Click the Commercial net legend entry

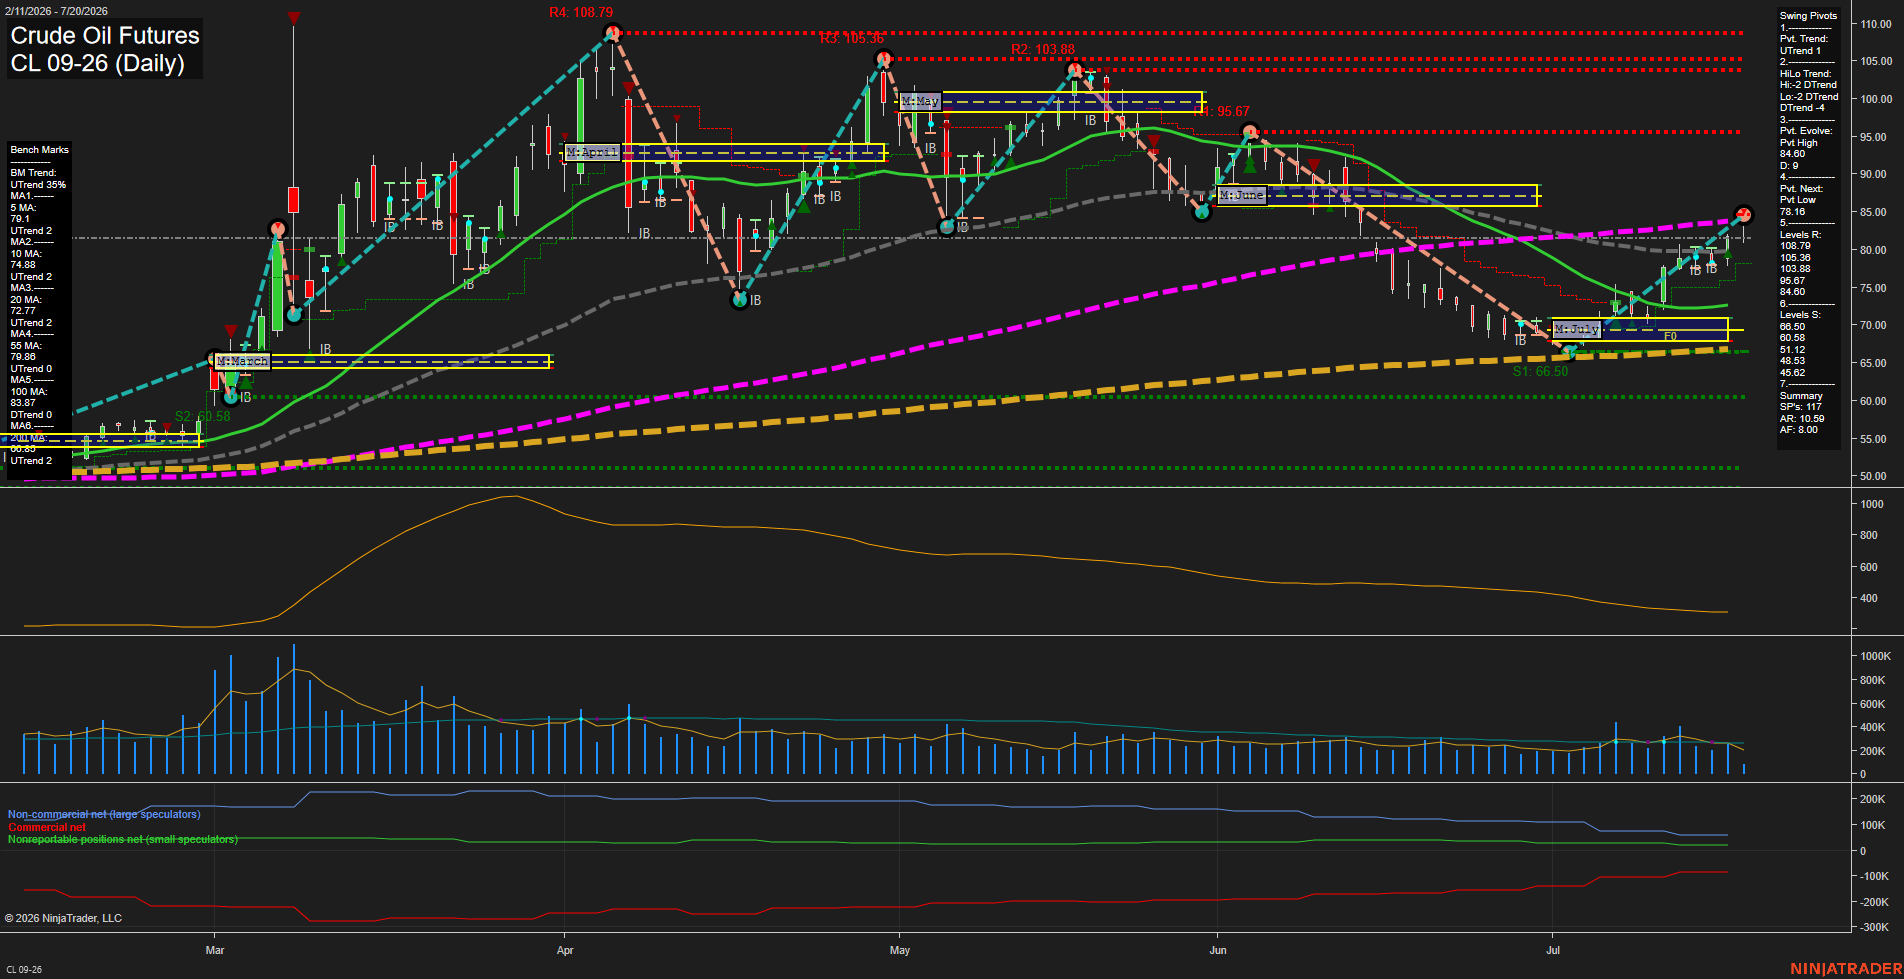[x=47, y=827]
